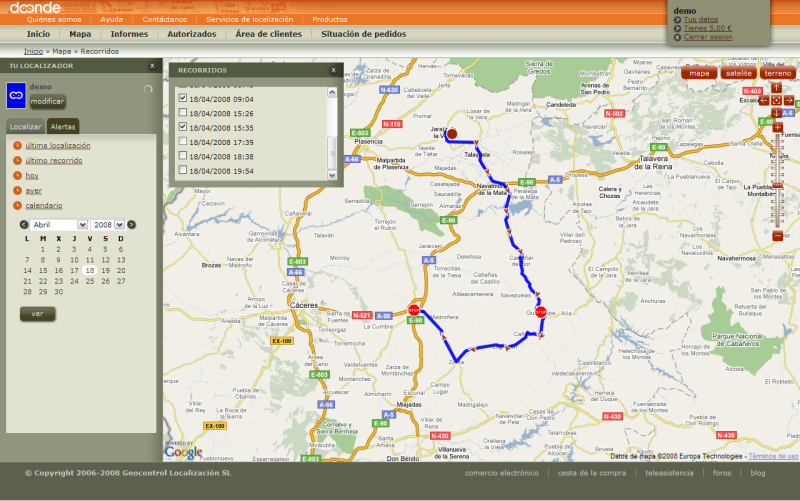Click the X icon beside Cerrar sesion
This screenshot has height=501, width=800.
pyautogui.click(x=678, y=37)
